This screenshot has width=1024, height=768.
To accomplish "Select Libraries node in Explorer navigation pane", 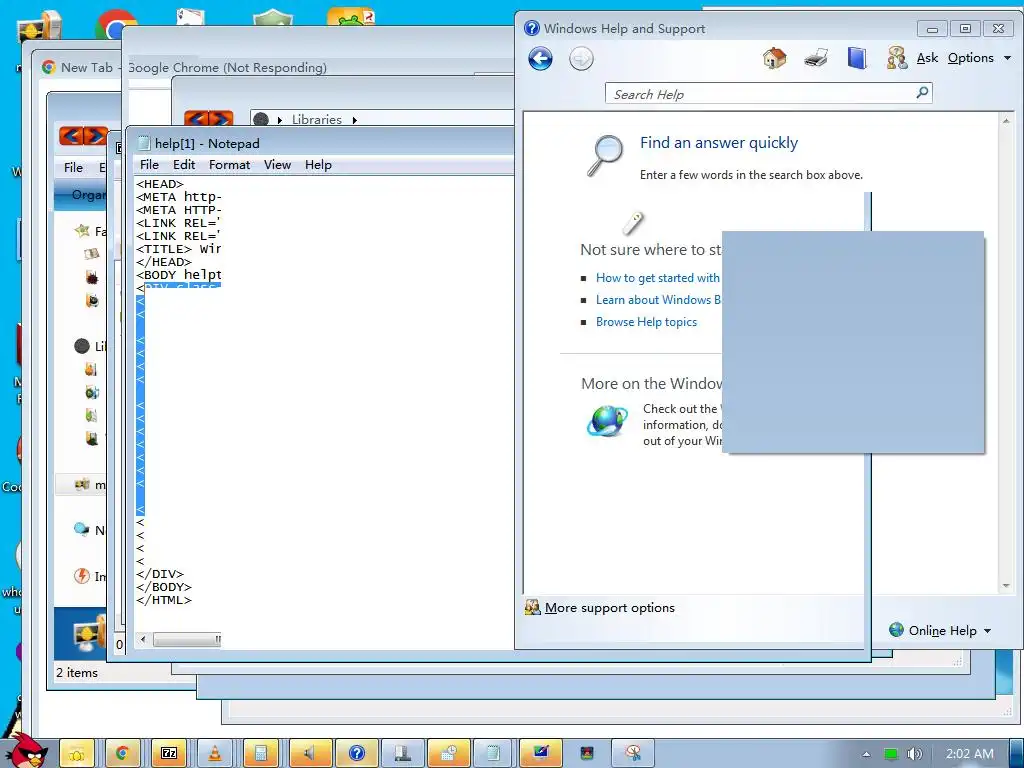I will pyautogui.click(x=82, y=346).
